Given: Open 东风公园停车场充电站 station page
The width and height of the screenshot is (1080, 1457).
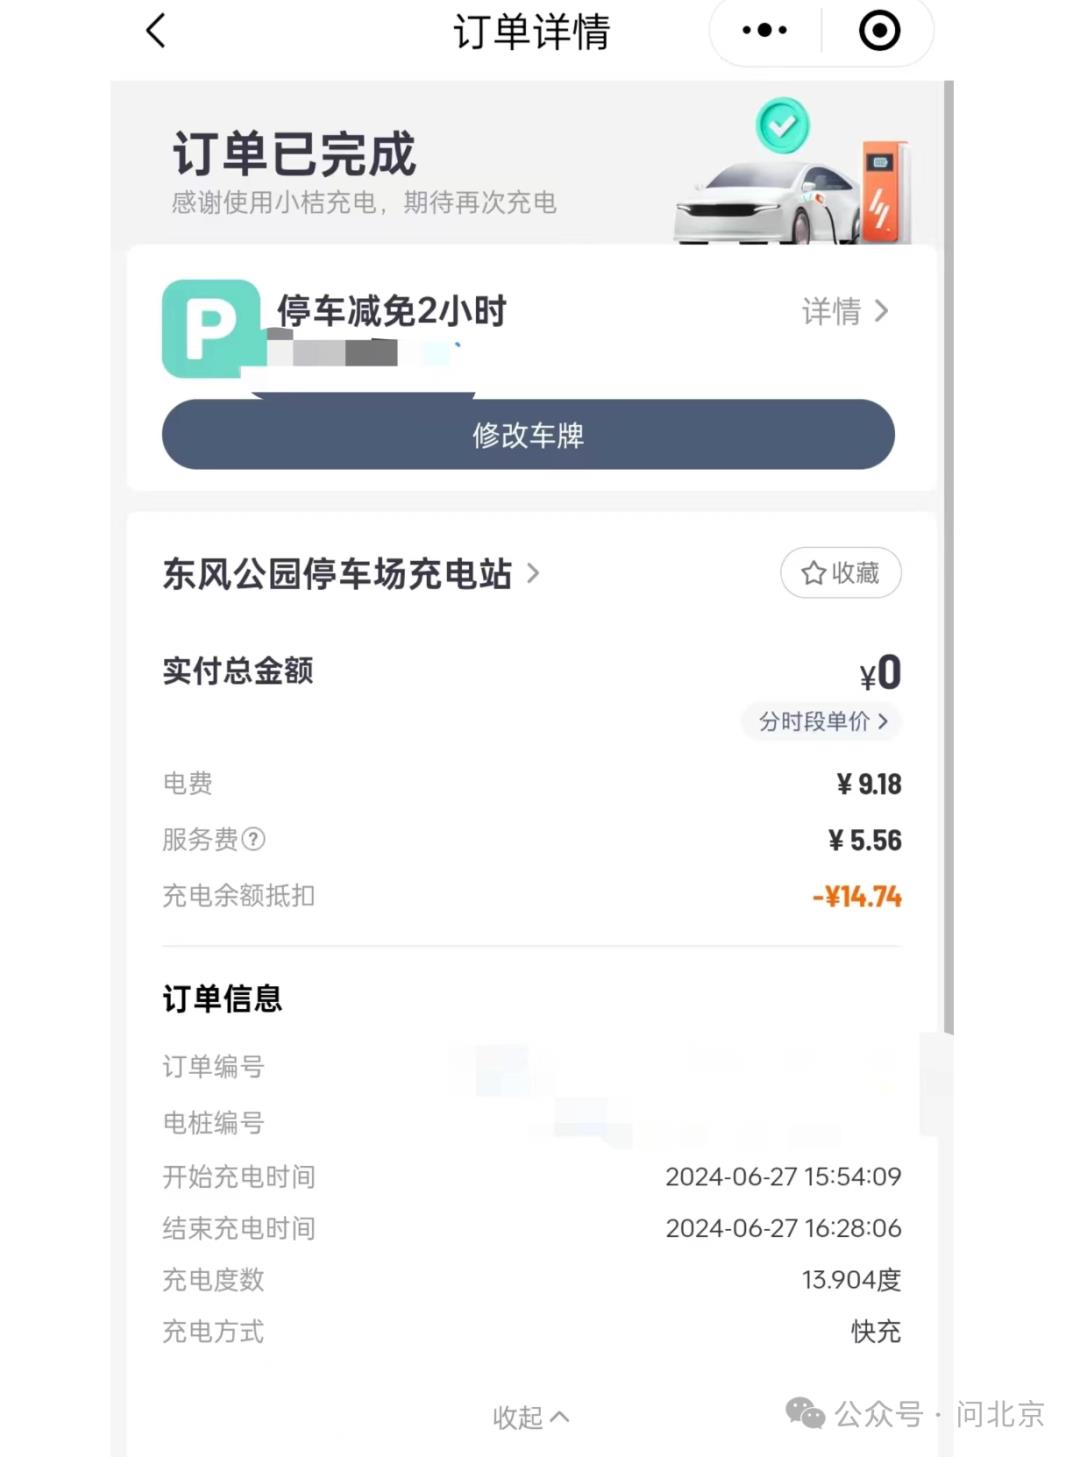Looking at the screenshot, I should click(351, 574).
